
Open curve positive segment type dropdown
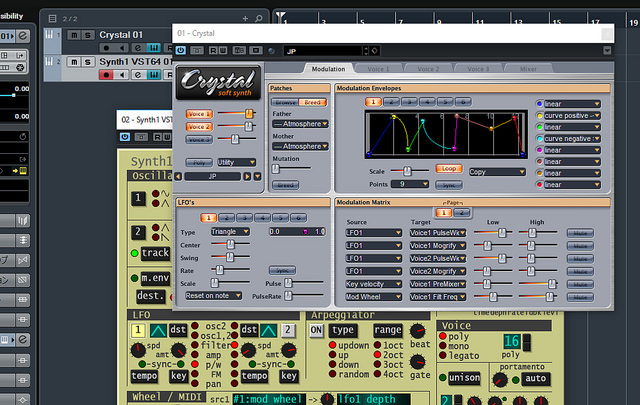coord(572,116)
